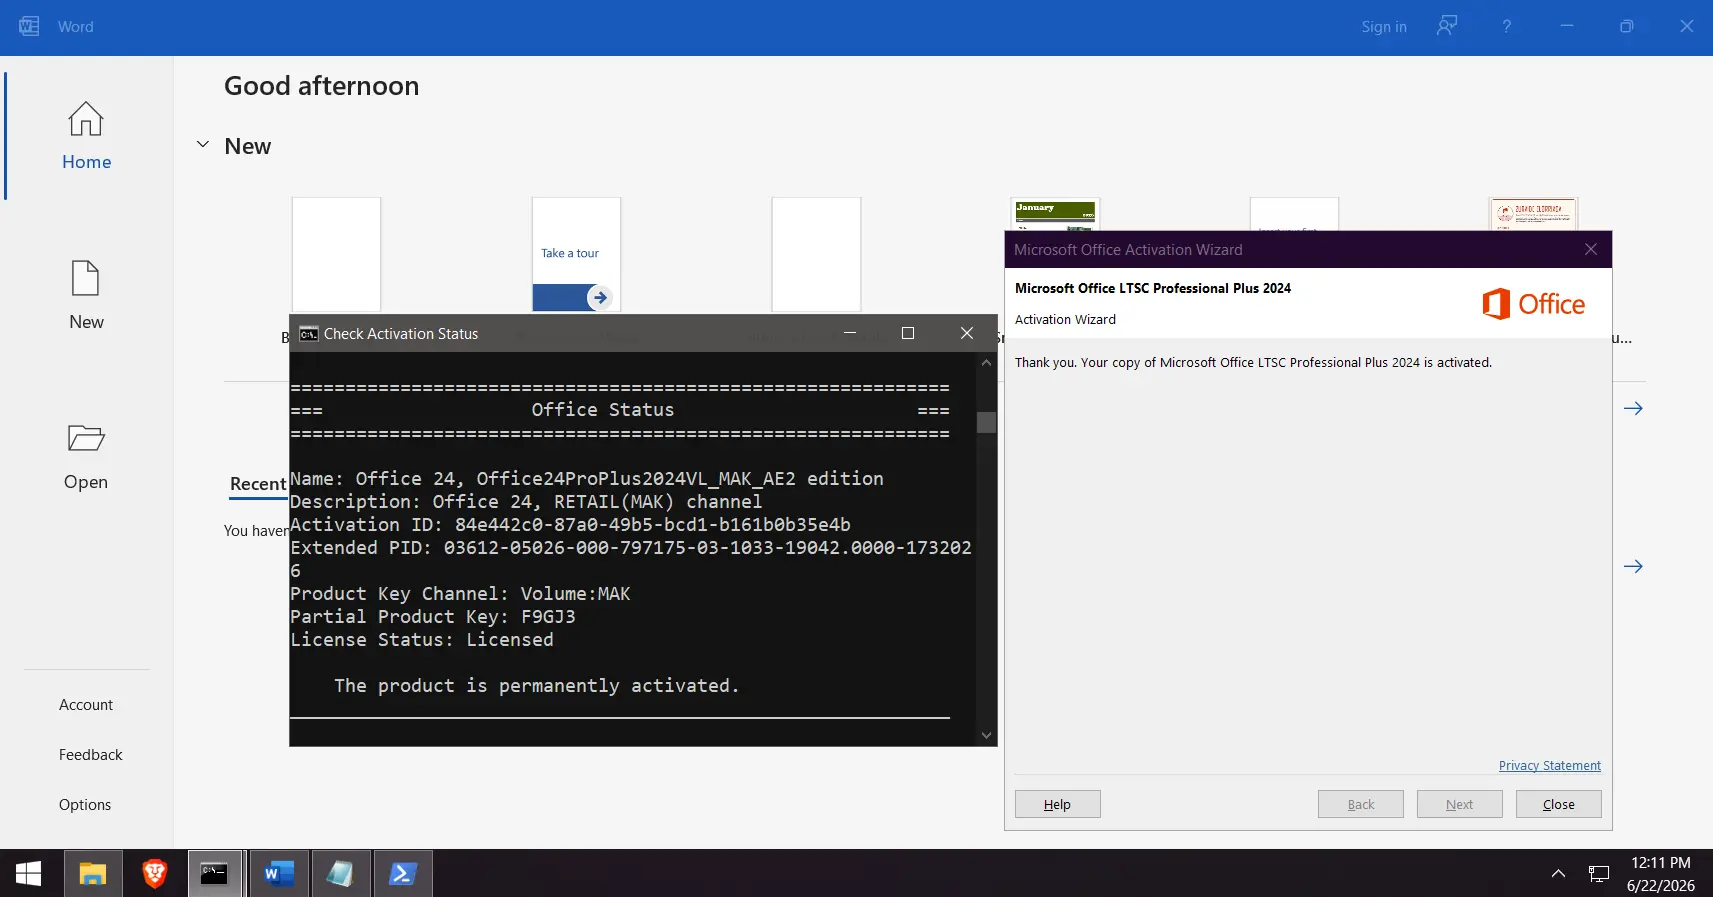
Task: Click 'Partial Product Key: F9GJ3' text
Action: [x=433, y=617]
